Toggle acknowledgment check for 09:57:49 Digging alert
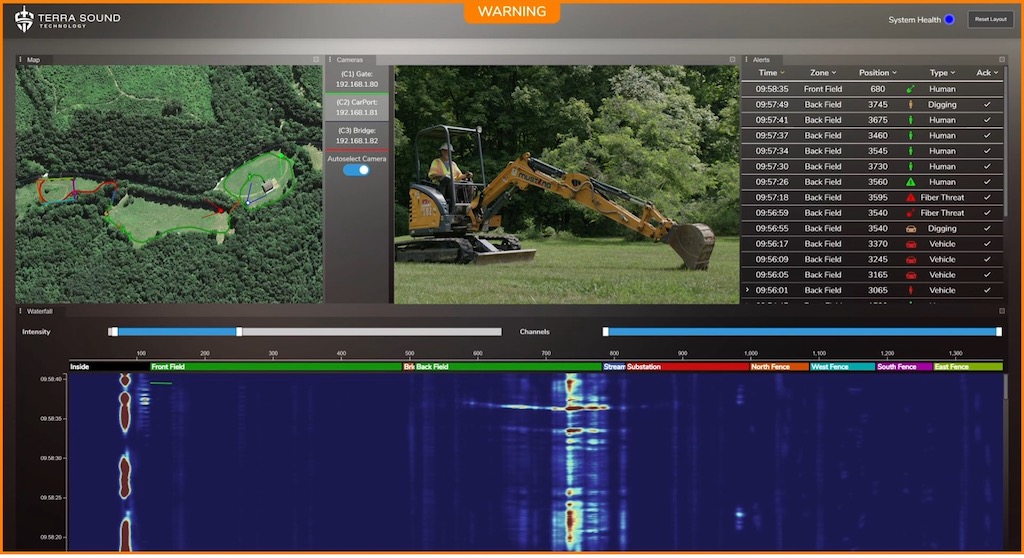This screenshot has height=558, width=1024. [987, 105]
